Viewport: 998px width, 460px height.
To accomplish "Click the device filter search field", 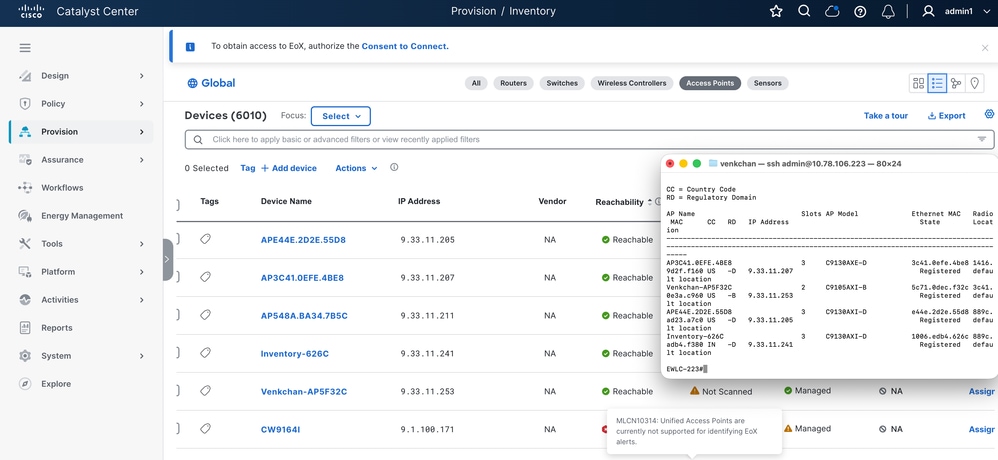I will coord(589,139).
